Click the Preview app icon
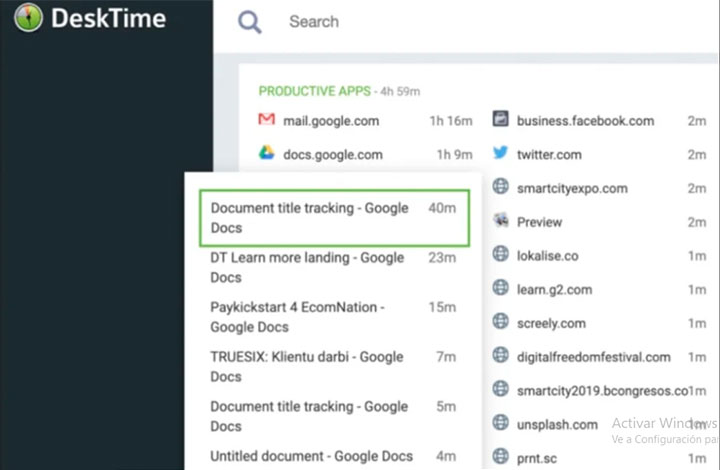The height and width of the screenshot is (470, 720). click(x=501, y=220)
